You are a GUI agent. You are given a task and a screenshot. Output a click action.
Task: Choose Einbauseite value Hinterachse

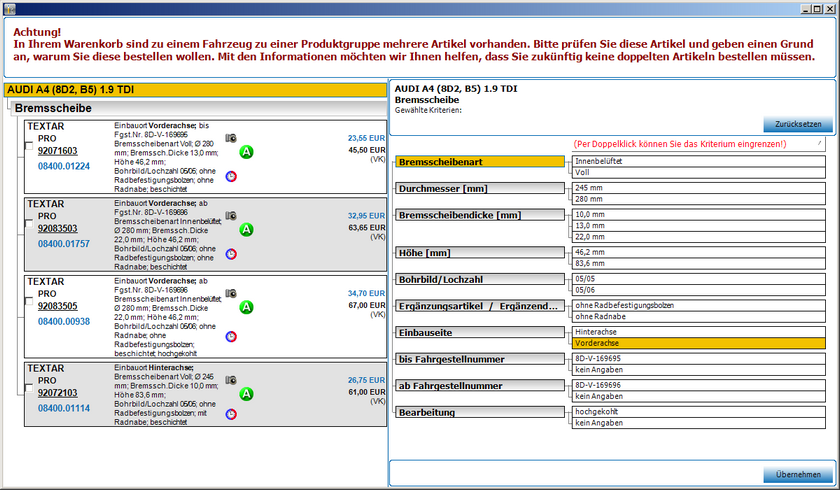coord(699,332)
